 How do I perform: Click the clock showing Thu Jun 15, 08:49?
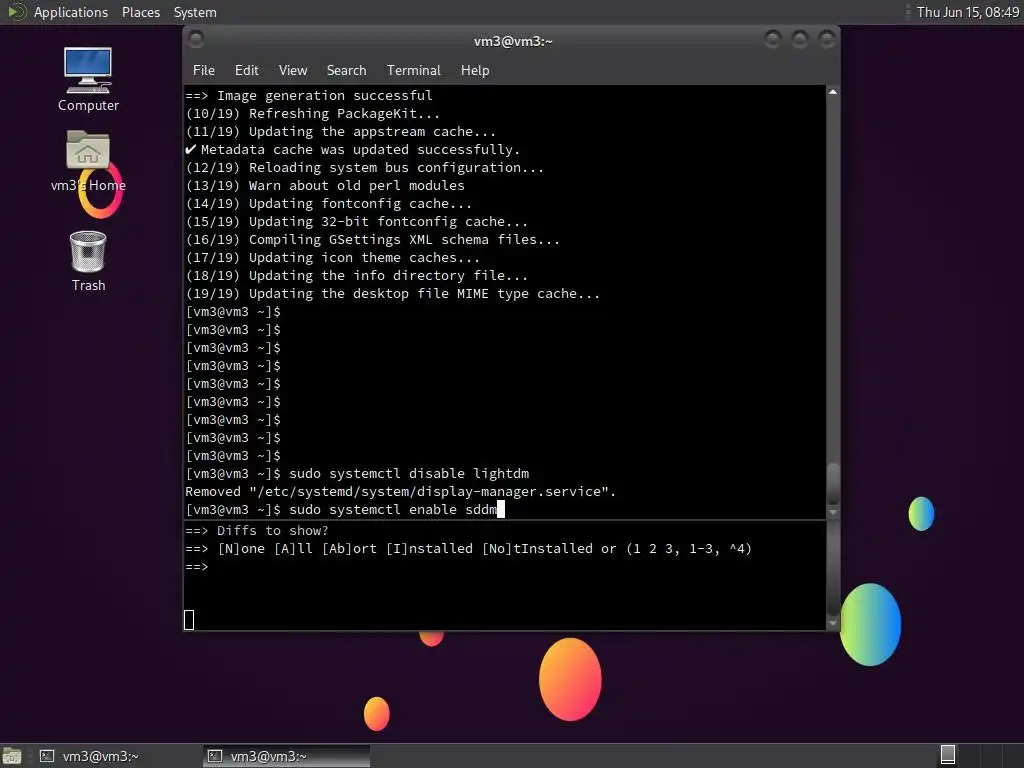967,12
